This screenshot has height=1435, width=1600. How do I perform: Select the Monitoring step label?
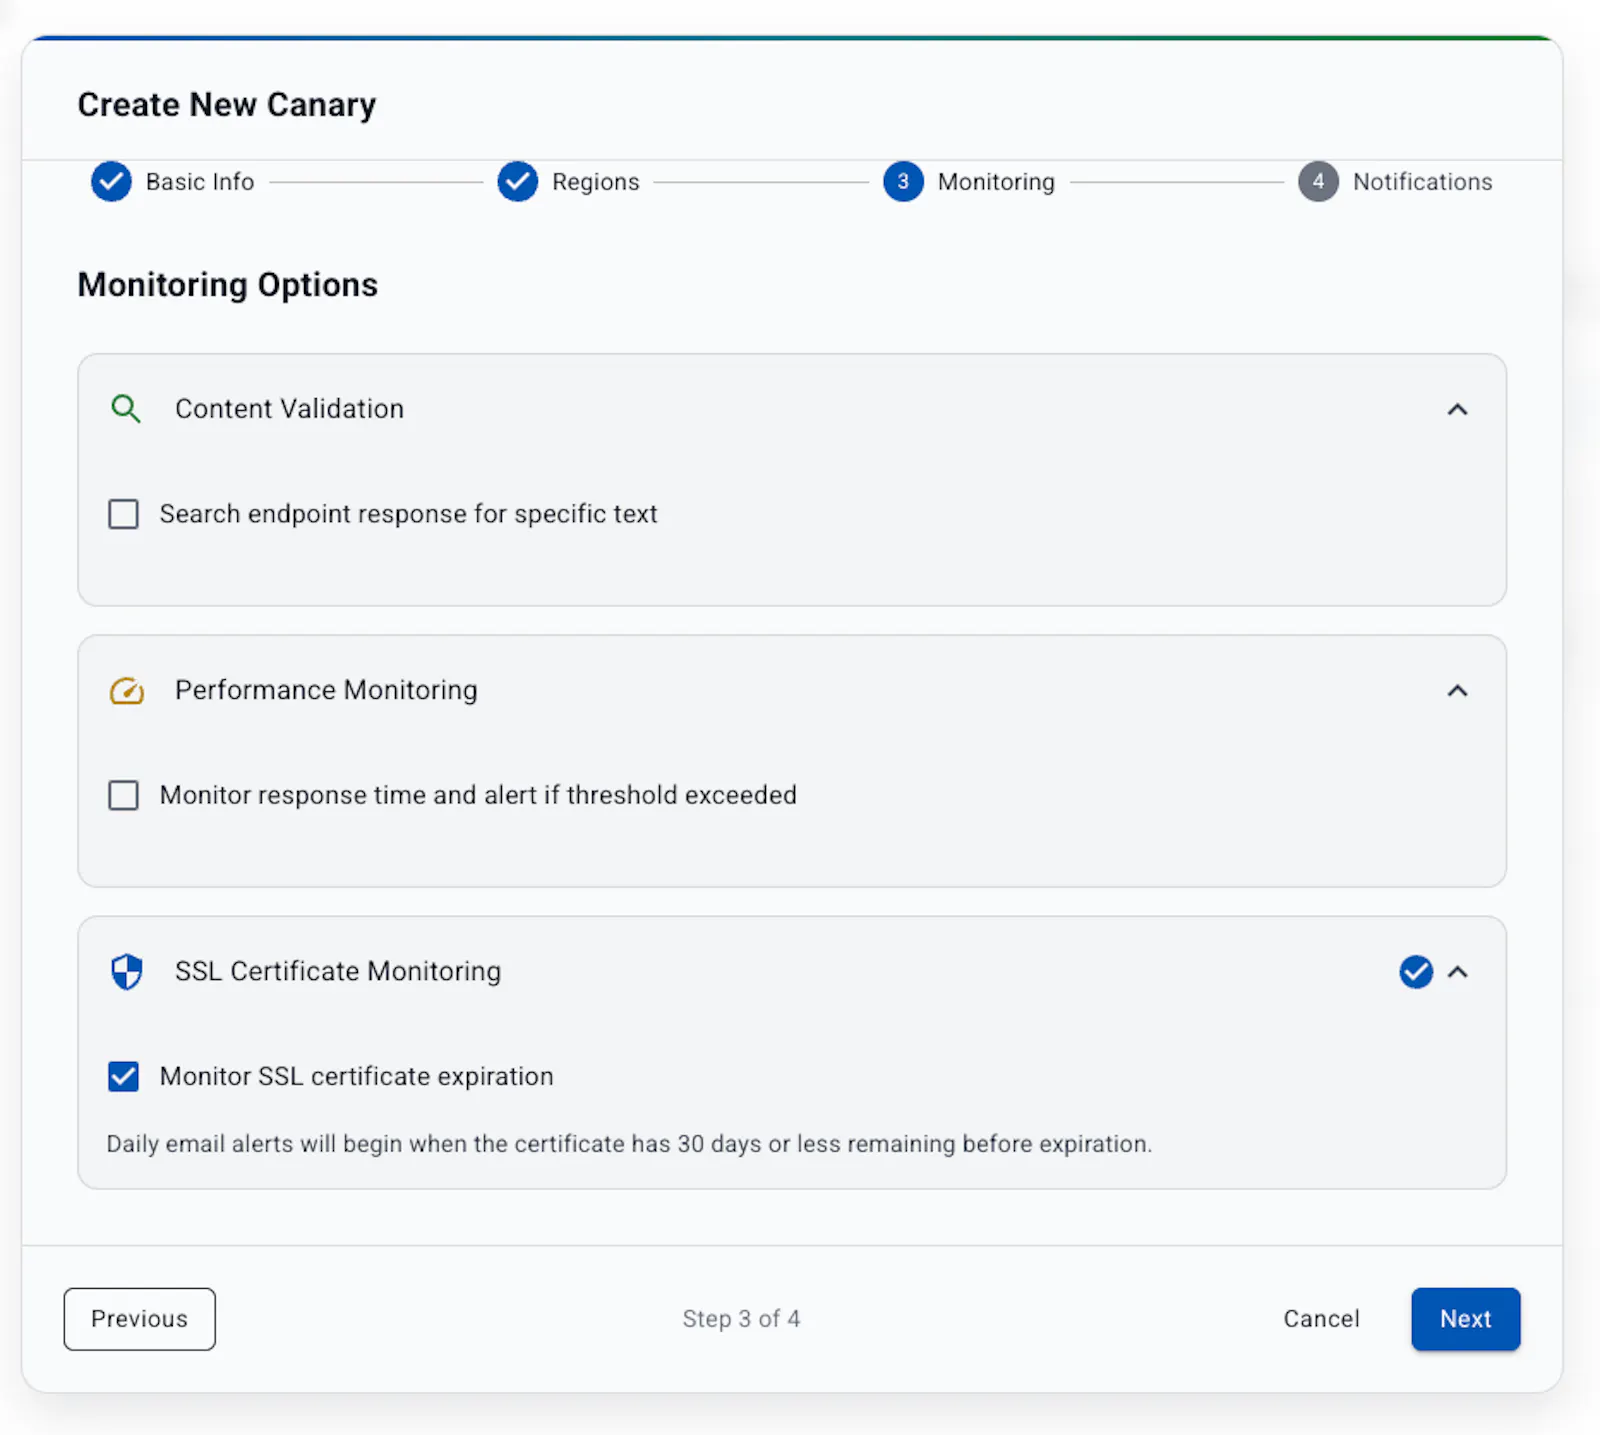click(x=996, y=182)
